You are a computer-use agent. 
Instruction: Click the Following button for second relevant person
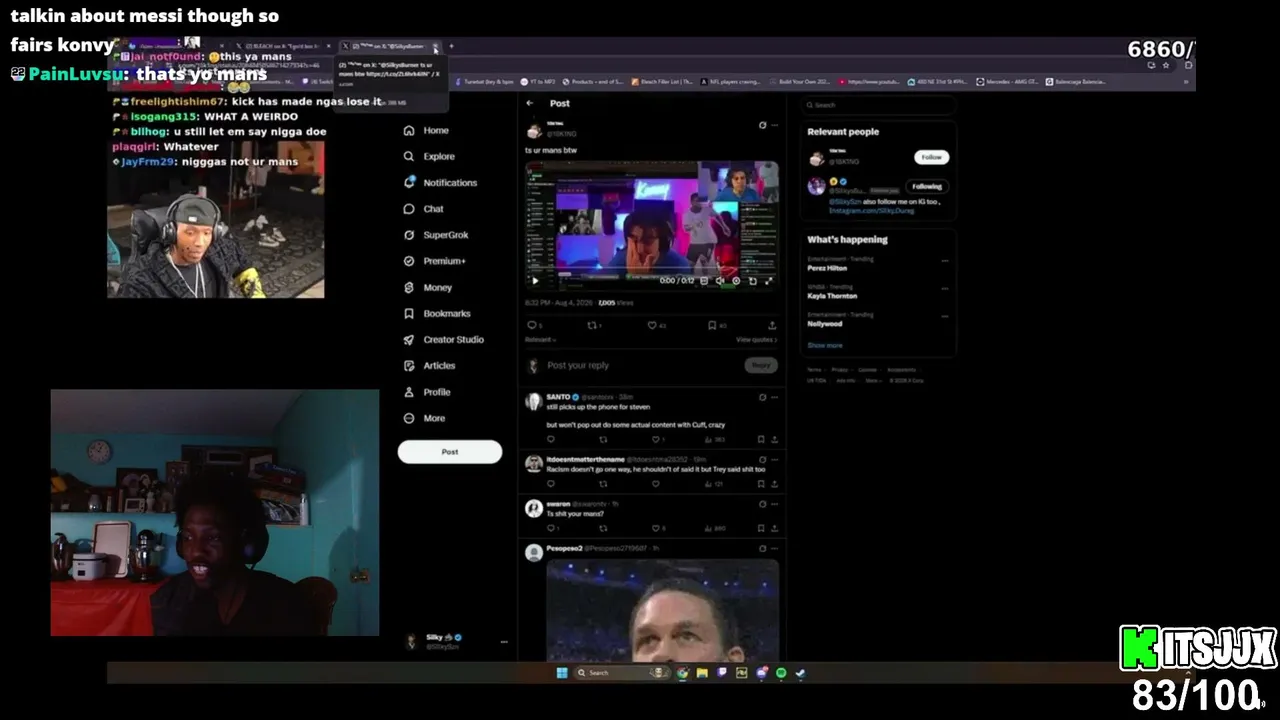[927, 186]
